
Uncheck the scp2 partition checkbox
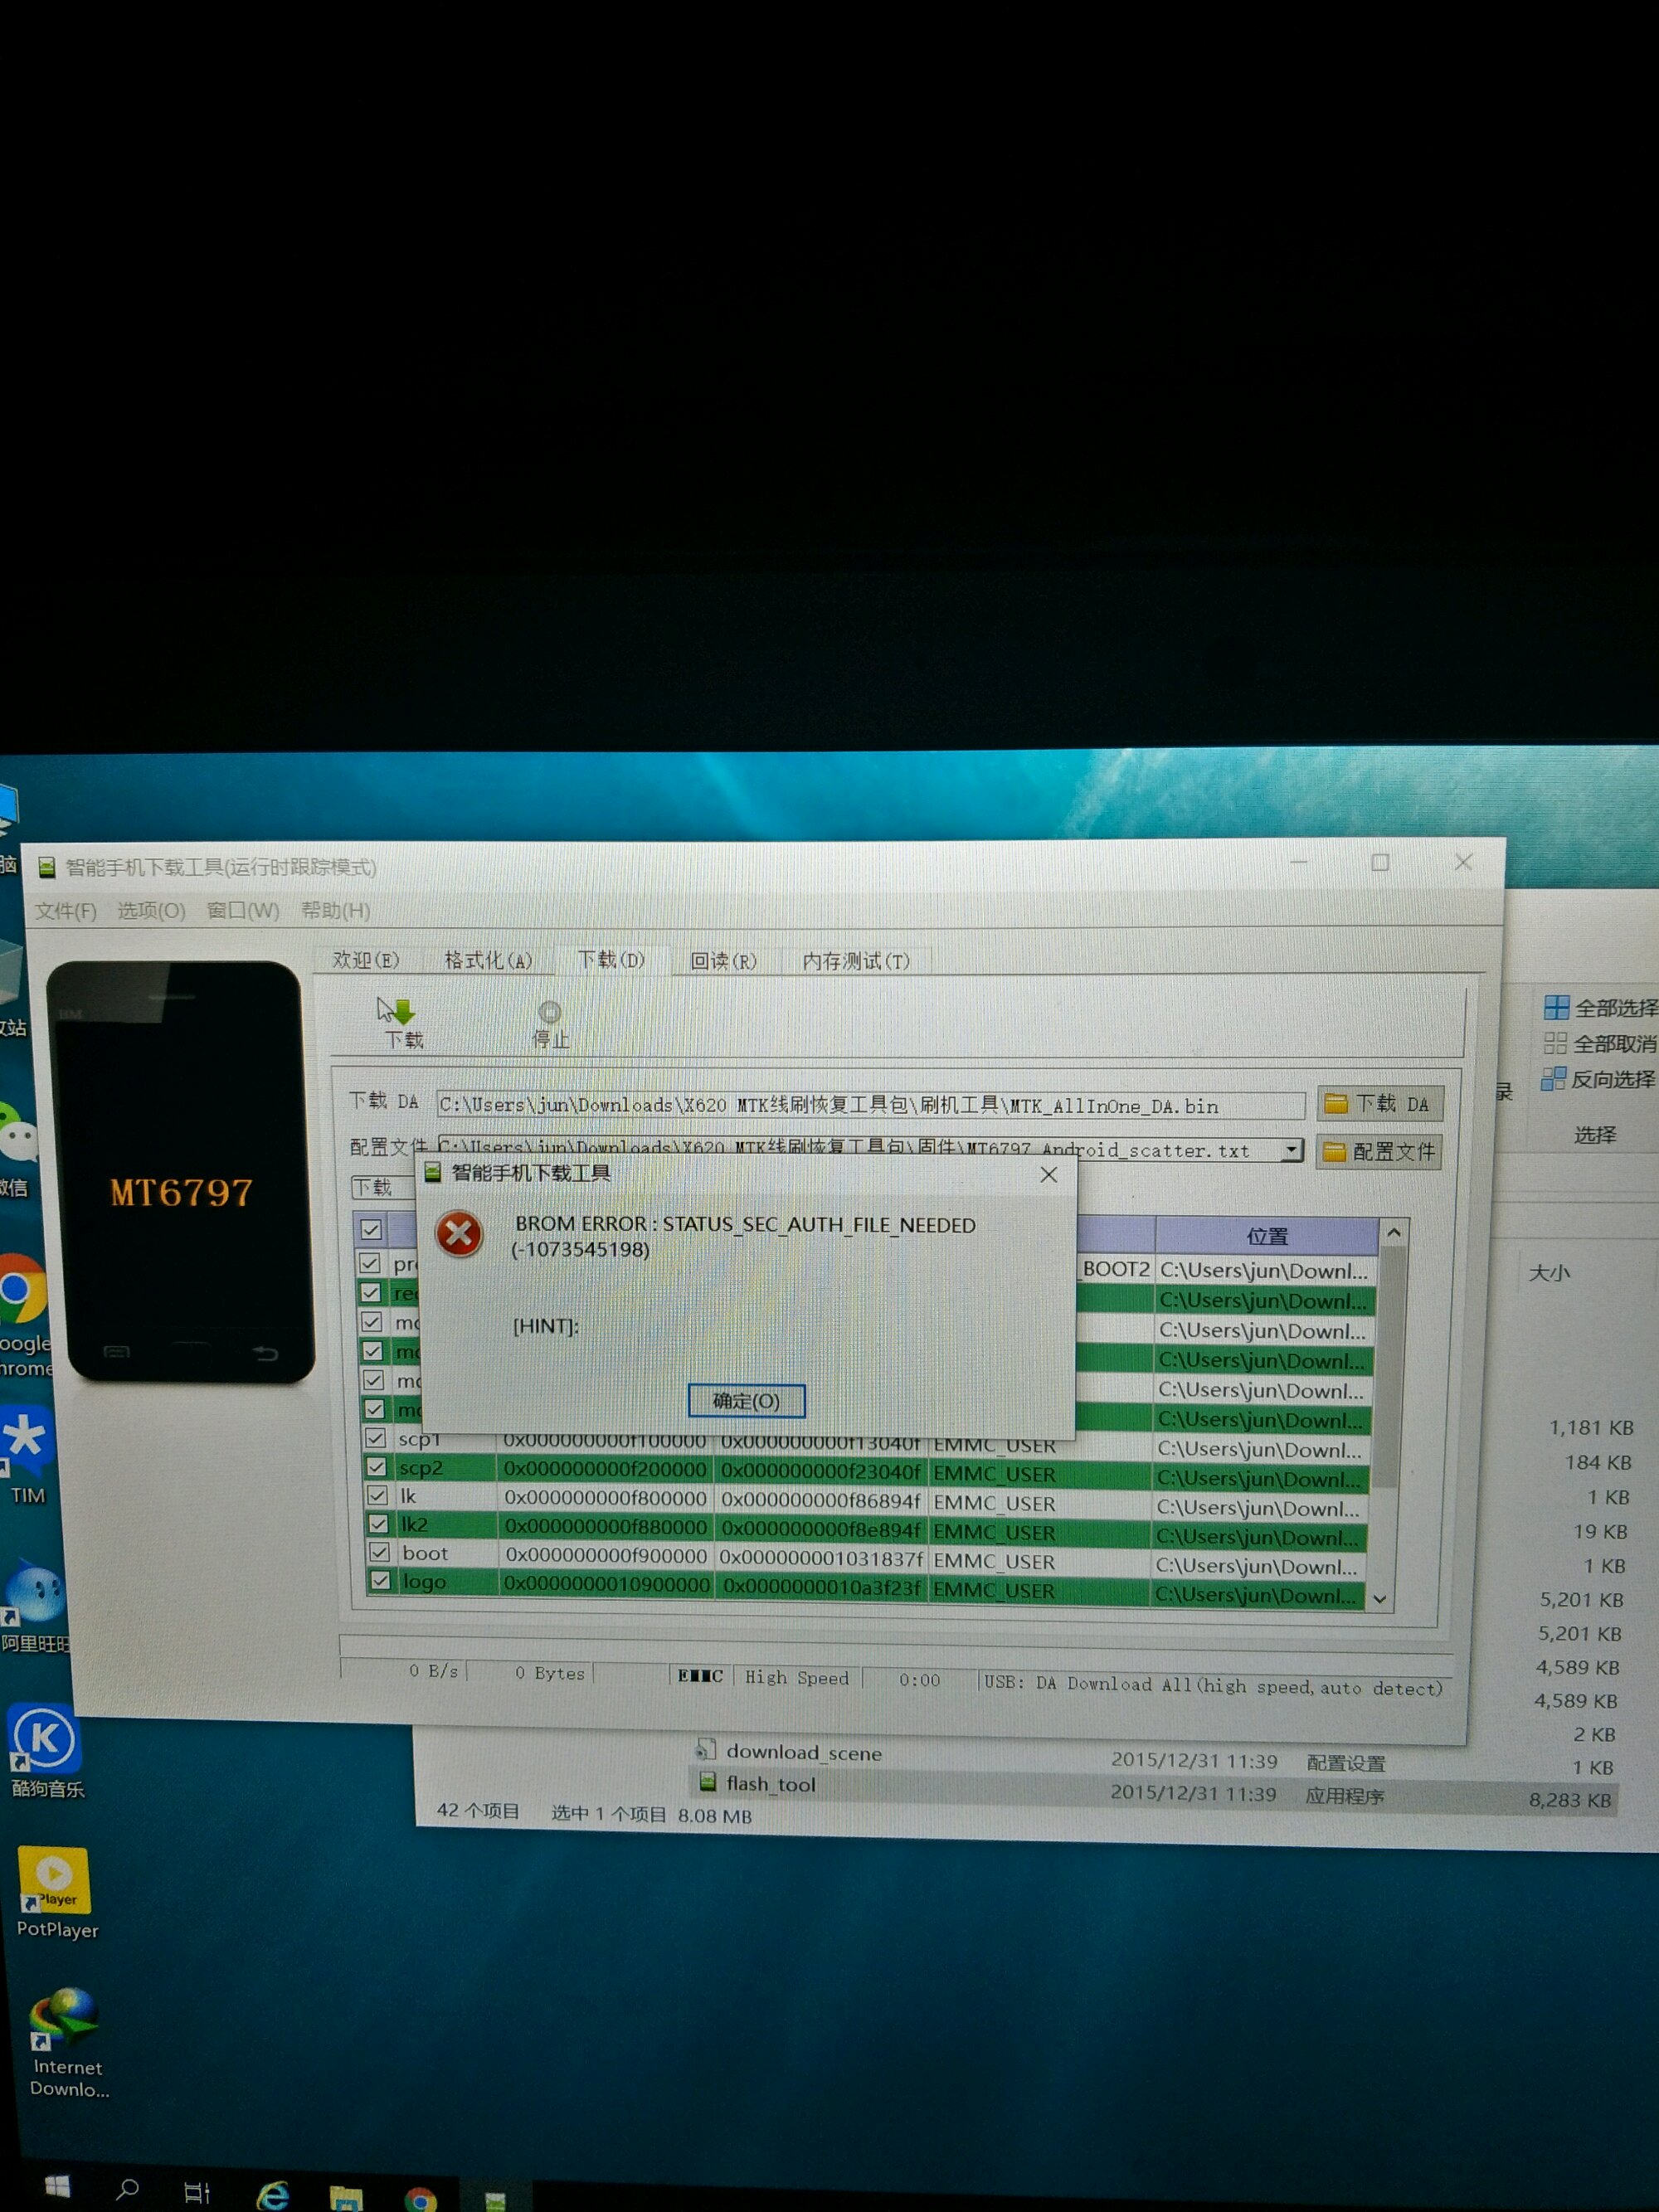[x=376, y=1467]
